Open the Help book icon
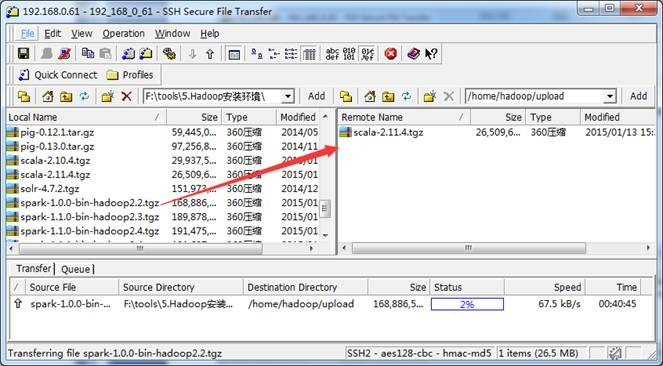Viewport: 663px width, 366px height. coord(413,54)
